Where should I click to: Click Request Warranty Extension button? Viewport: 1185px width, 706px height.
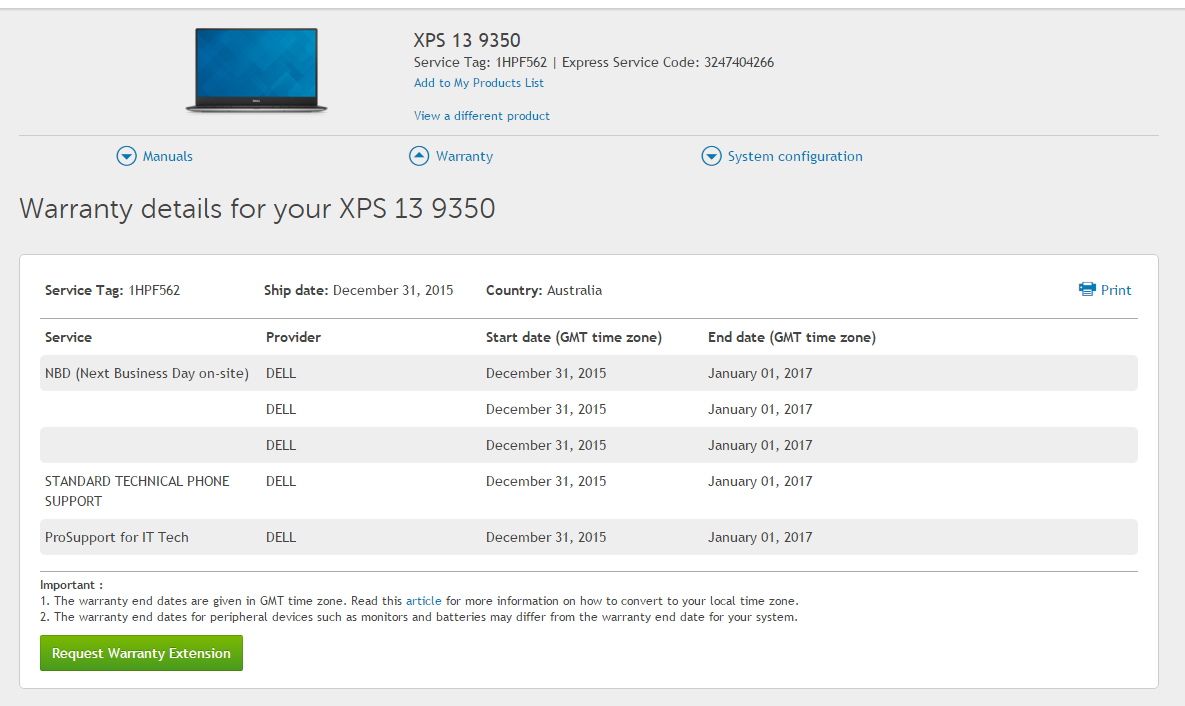141,653
